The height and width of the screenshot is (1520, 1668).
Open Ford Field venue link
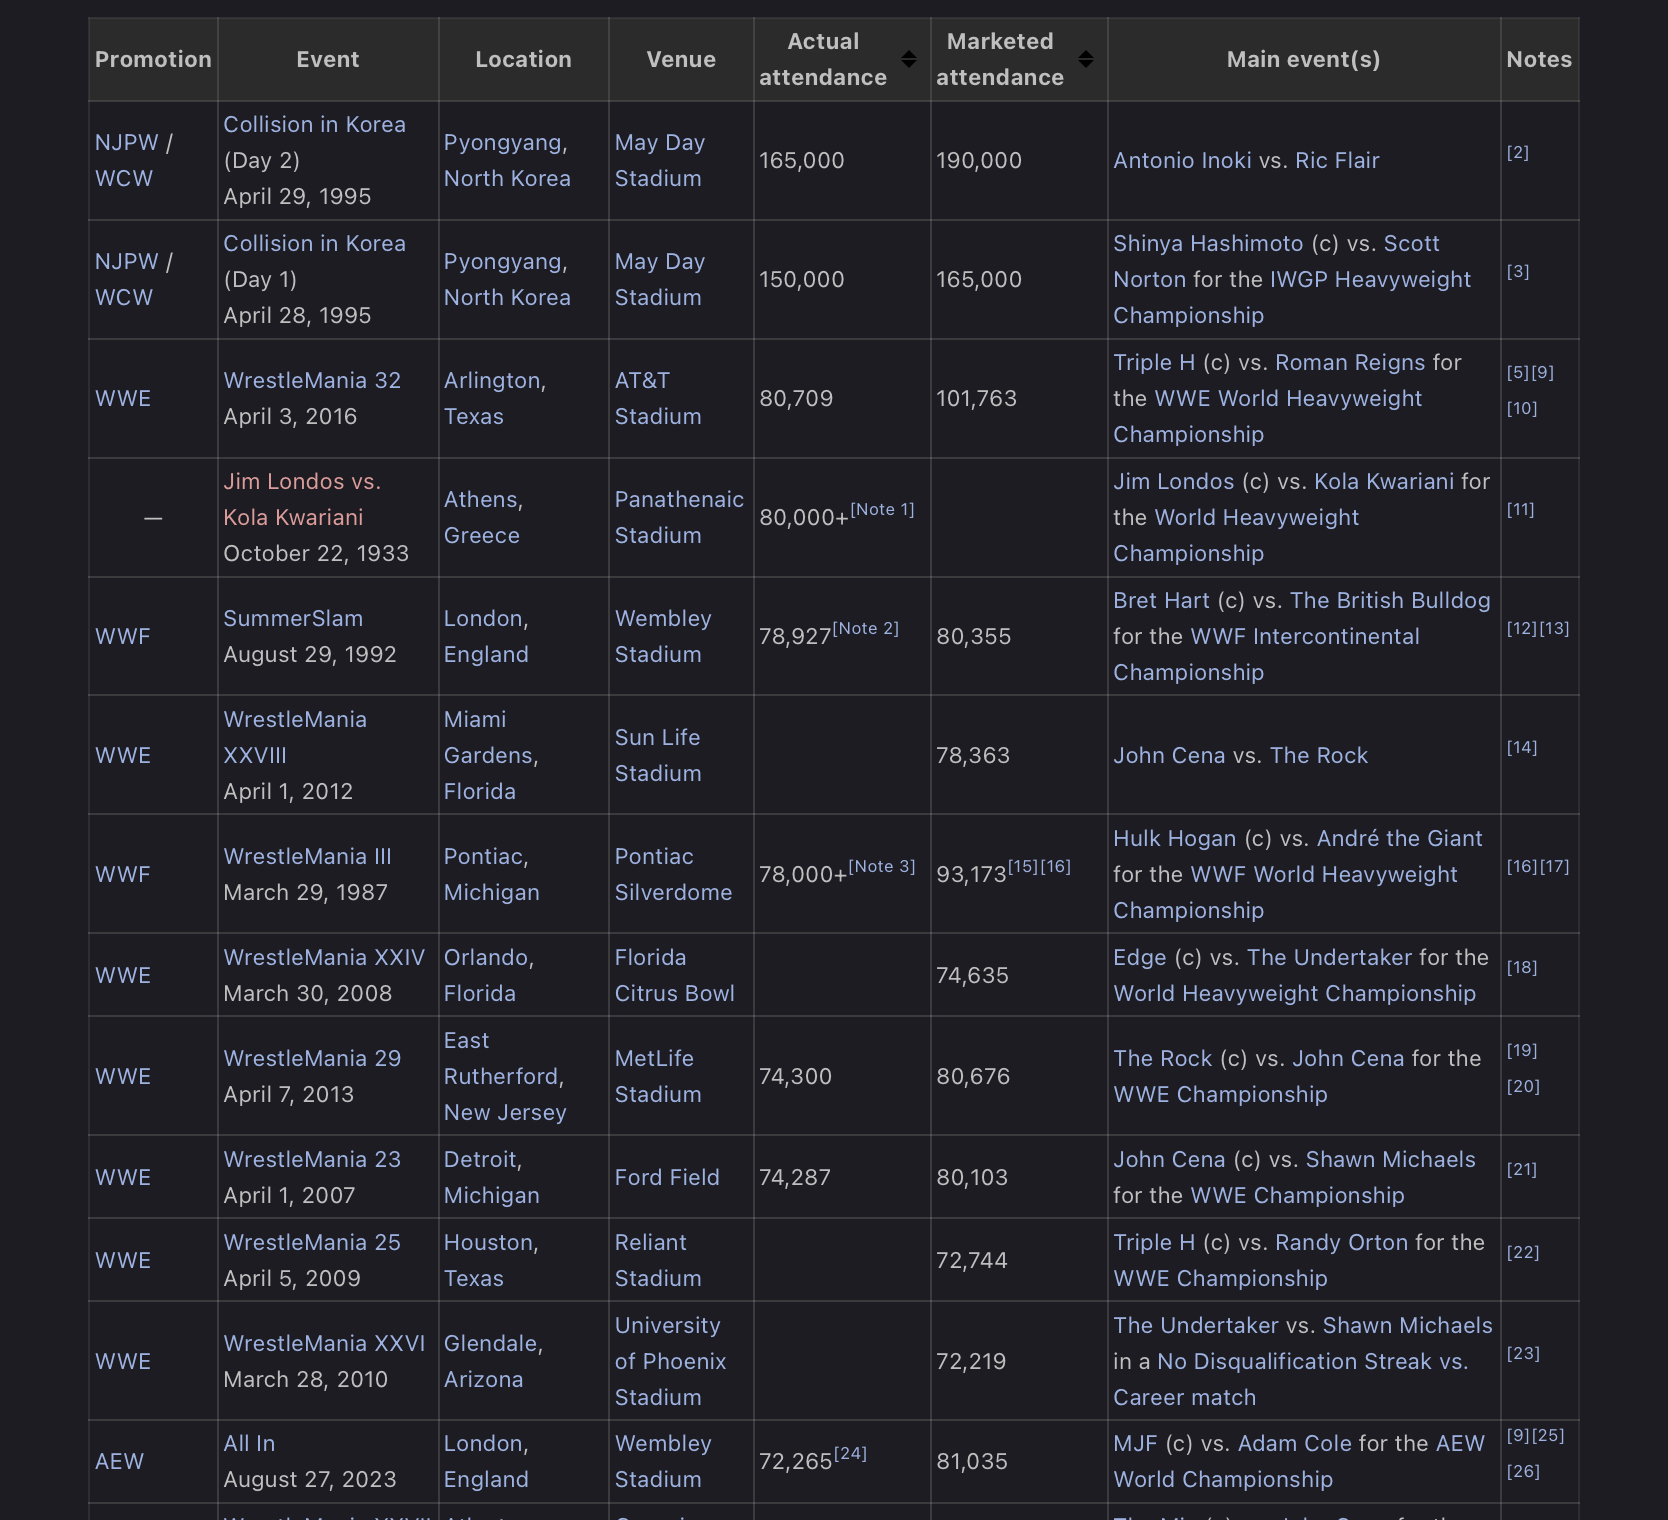667,1178
